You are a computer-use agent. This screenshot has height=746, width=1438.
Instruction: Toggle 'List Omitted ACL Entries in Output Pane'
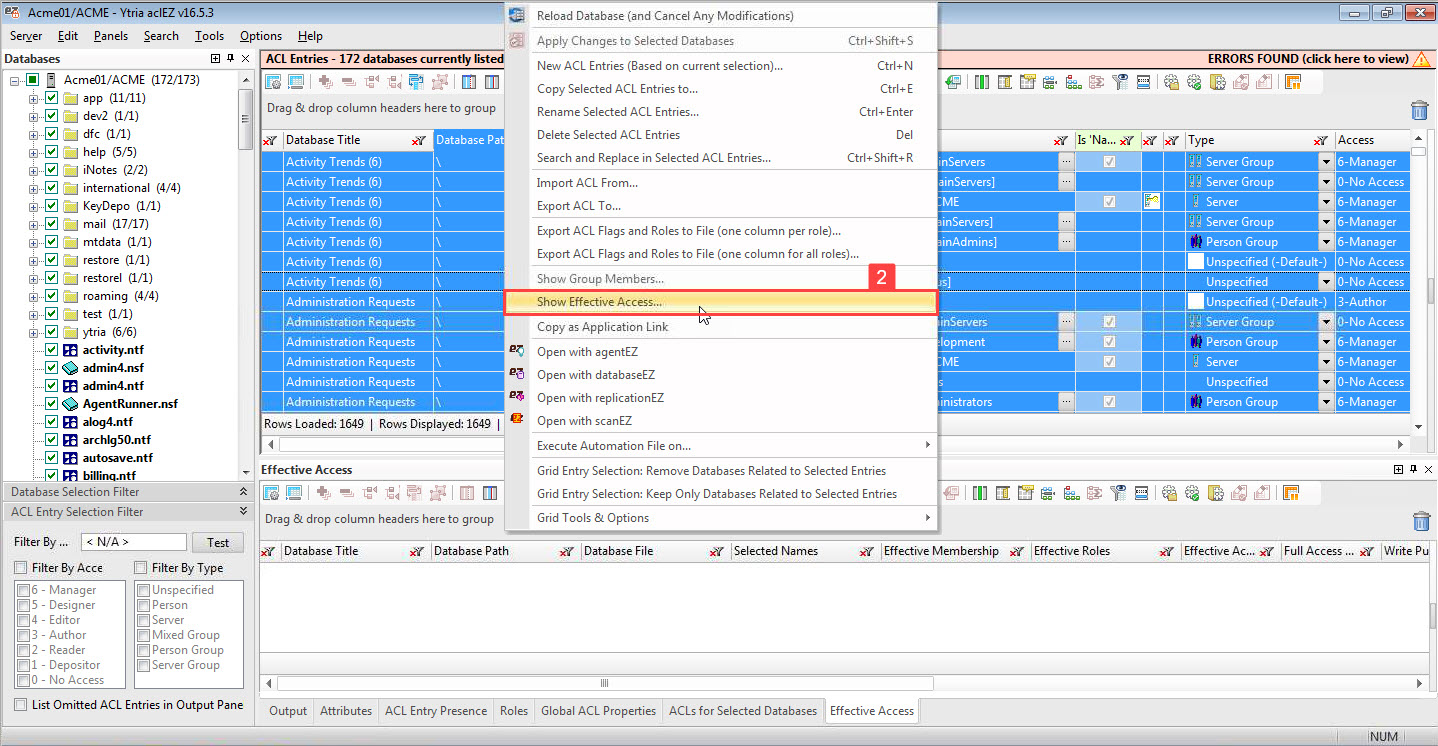(x=18, y=704)
